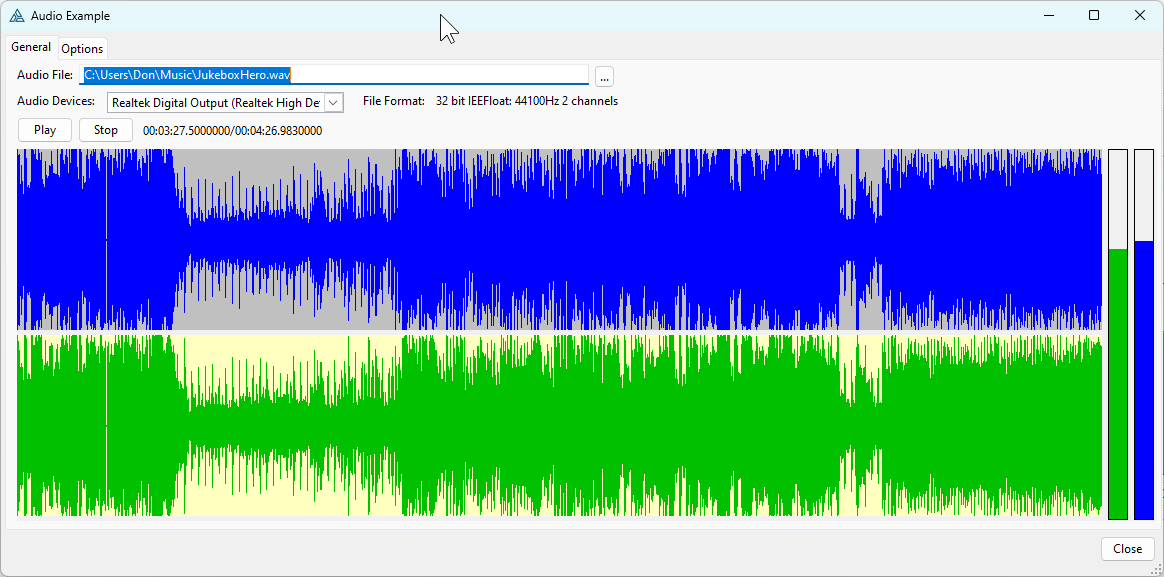Click the playback time position readout
The height and width of the screenshot is (577, 1164).
[x=232, y=131]
